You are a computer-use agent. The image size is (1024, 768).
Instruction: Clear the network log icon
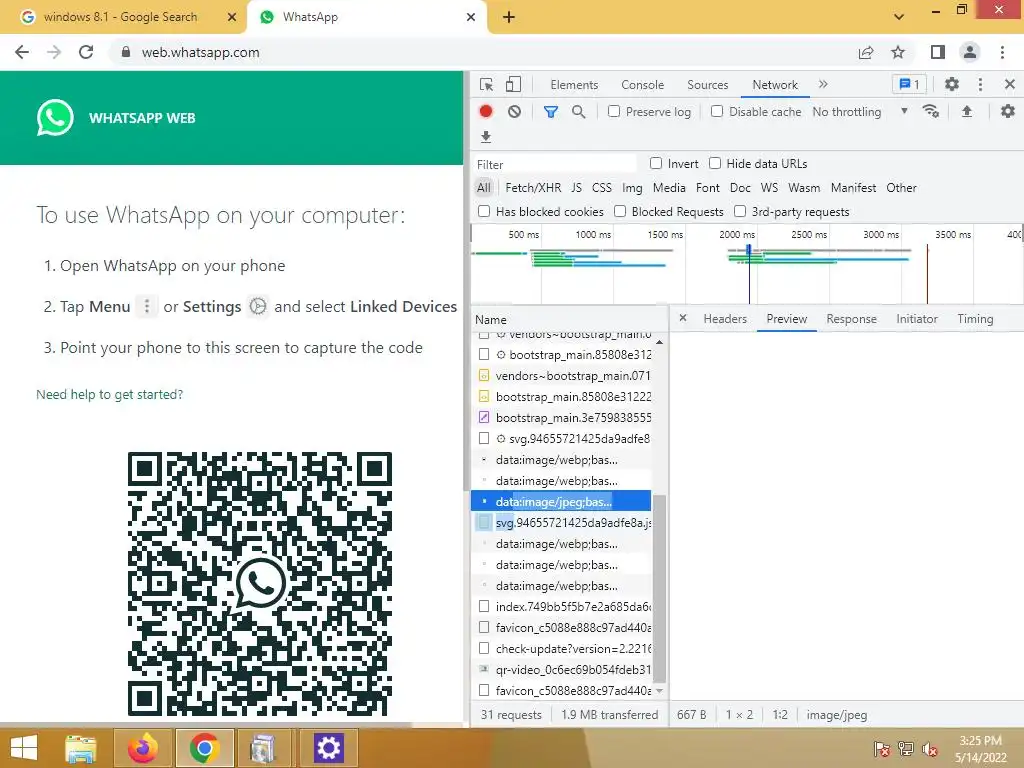(515, 112)
